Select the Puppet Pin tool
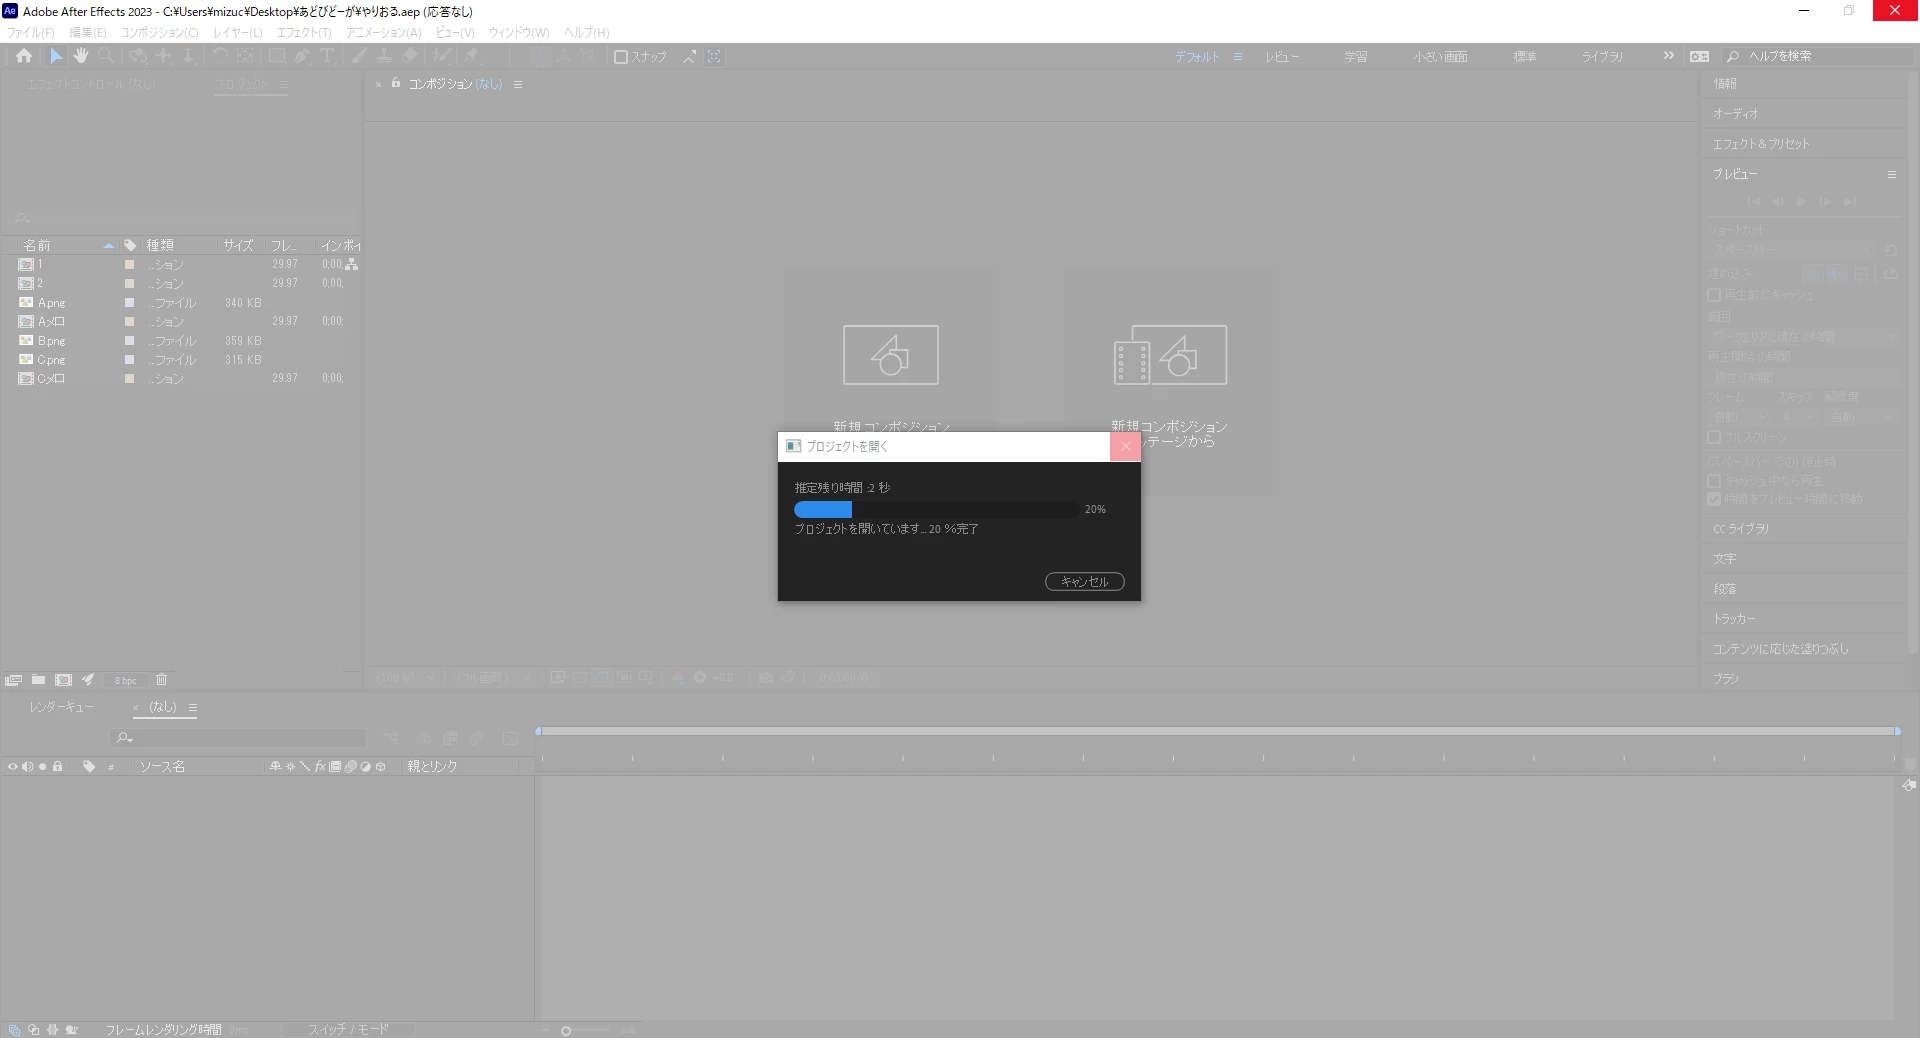1920x1038 pixels. click(x=472, y=56)
